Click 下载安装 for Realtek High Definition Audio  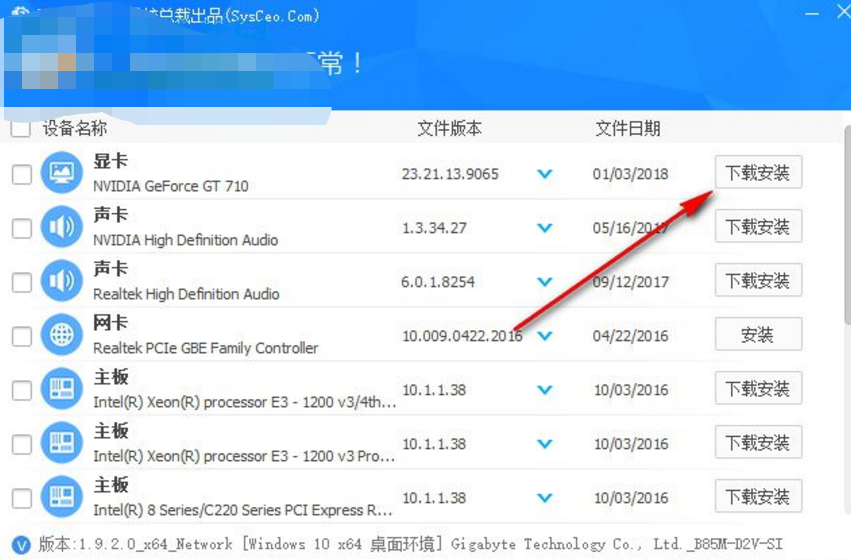[758, 281]
